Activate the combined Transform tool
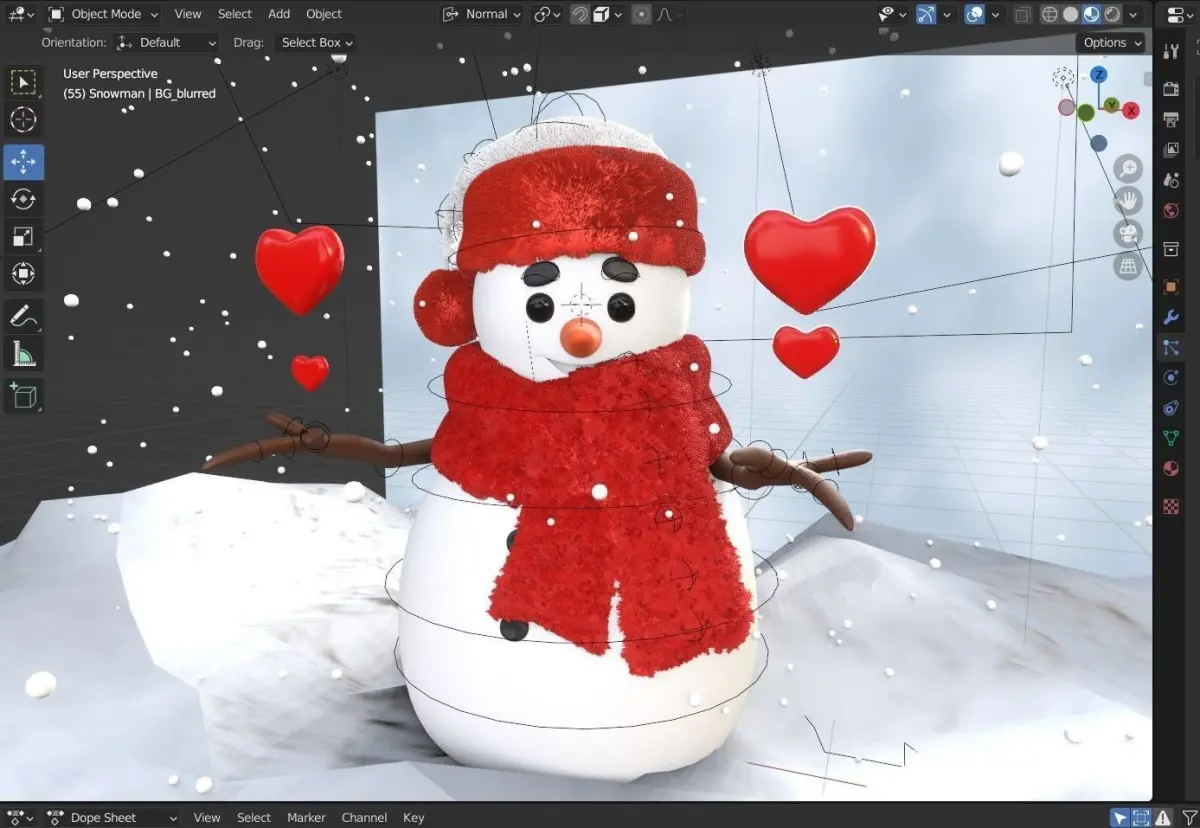 (23, 273)
